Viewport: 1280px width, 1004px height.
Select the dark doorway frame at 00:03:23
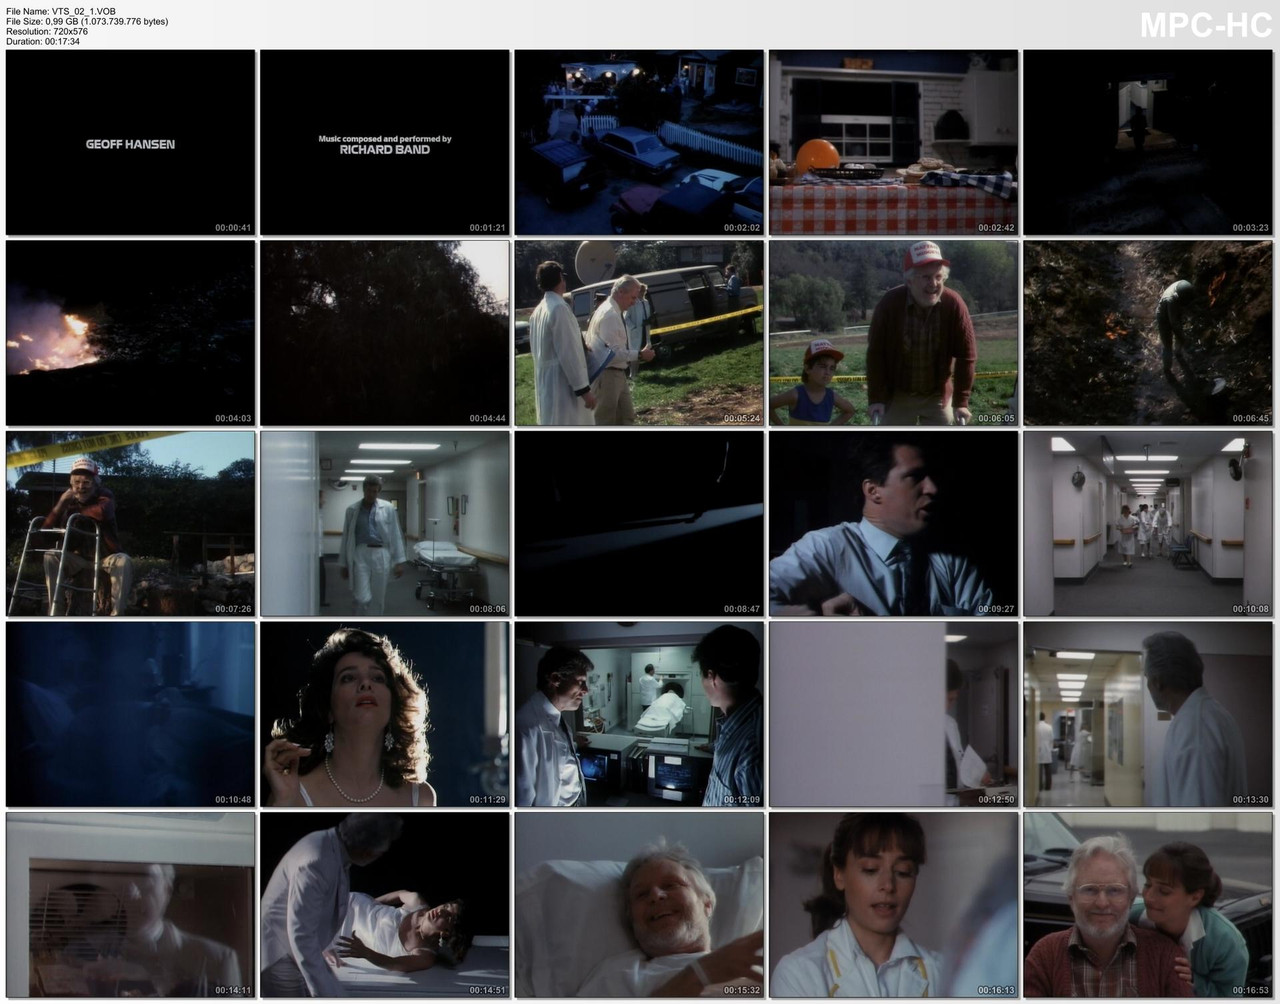click(x=1148, y=143)
